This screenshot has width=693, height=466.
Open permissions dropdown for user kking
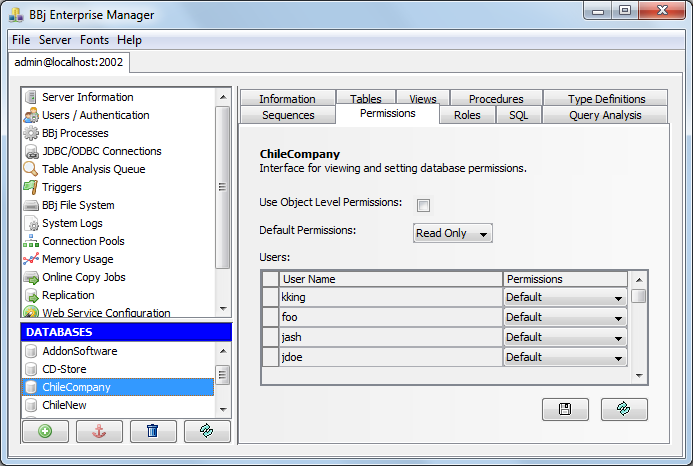coord(565,297)
